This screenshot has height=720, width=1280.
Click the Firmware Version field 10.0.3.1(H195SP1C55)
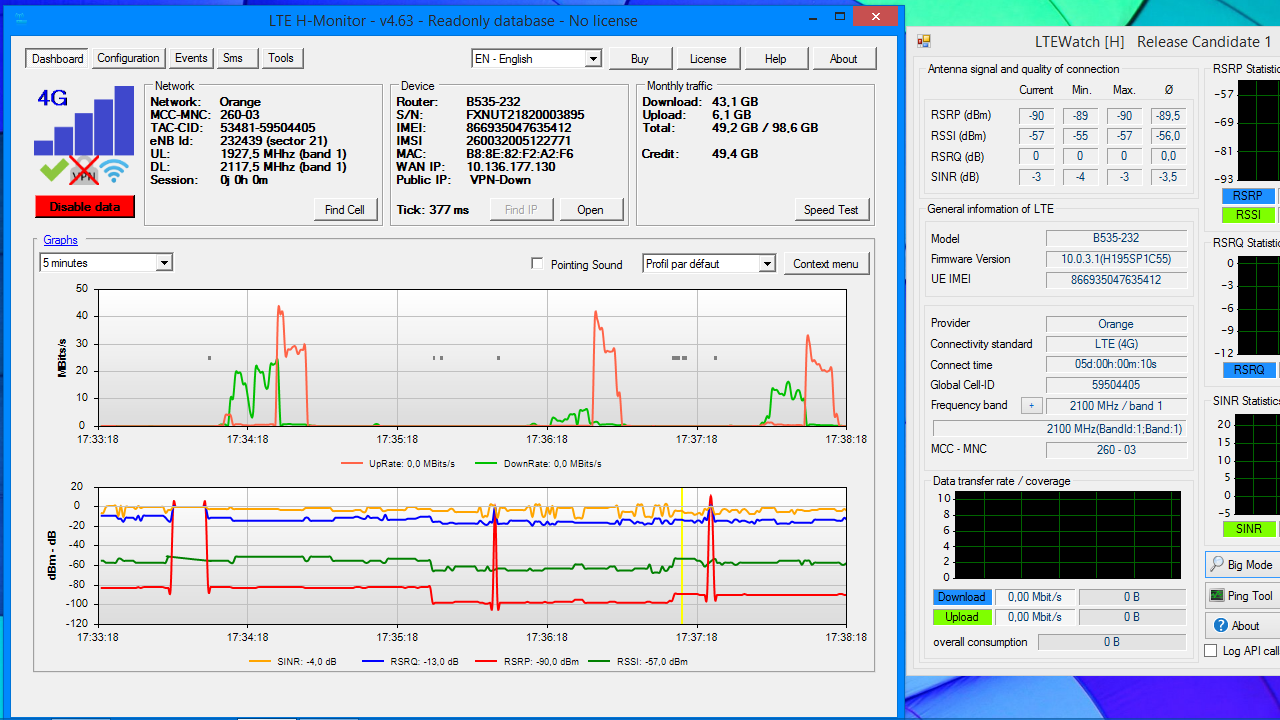pos(1116,259)
